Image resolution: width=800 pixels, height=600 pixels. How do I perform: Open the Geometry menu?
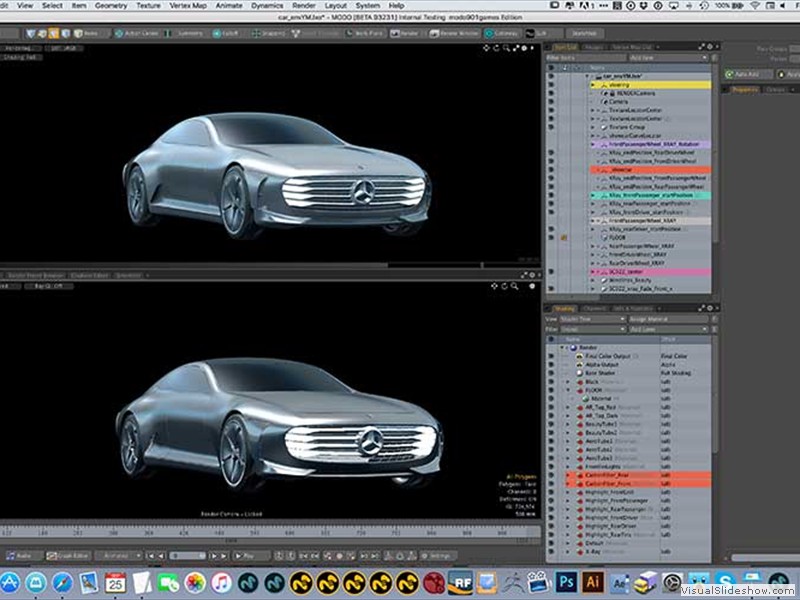pyautogui.click(x=111, y=6)
